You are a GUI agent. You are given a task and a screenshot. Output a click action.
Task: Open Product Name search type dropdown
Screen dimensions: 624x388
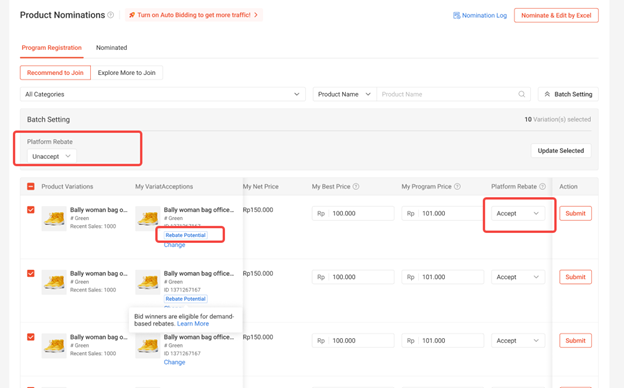(344, 94)
